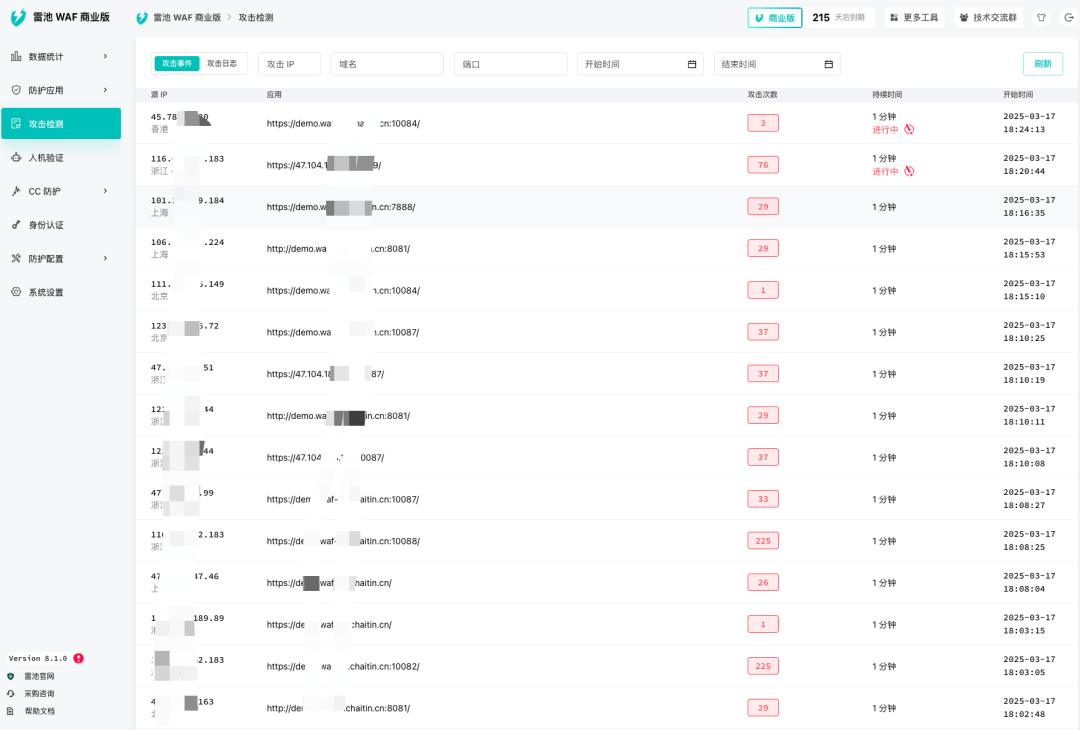Click the 攻击次数 column header
This screenshot has height=730, width=1080.
[x=762, y=95]
